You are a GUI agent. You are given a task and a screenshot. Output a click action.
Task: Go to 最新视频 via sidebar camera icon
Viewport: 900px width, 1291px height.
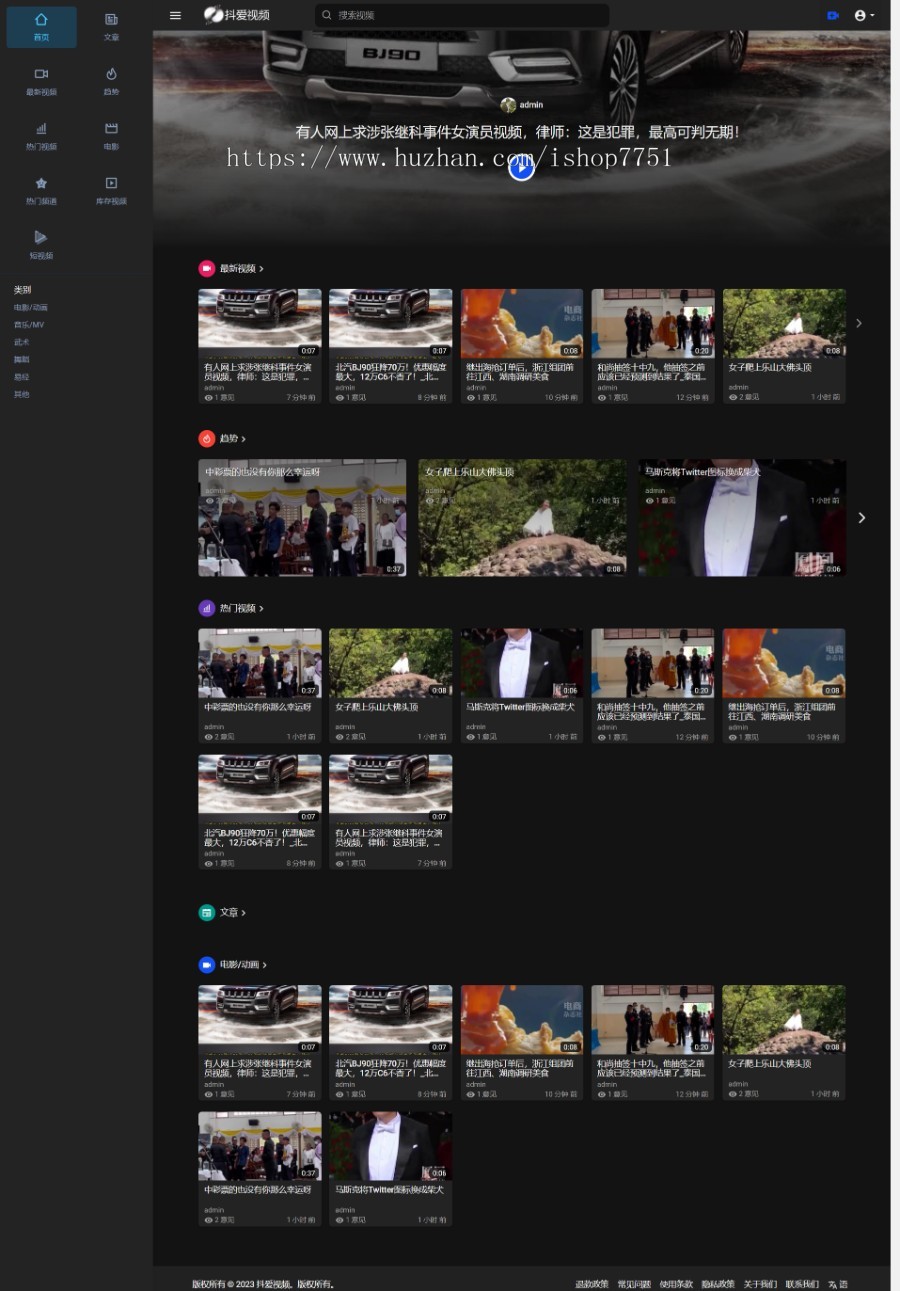(x=41, y=74)
